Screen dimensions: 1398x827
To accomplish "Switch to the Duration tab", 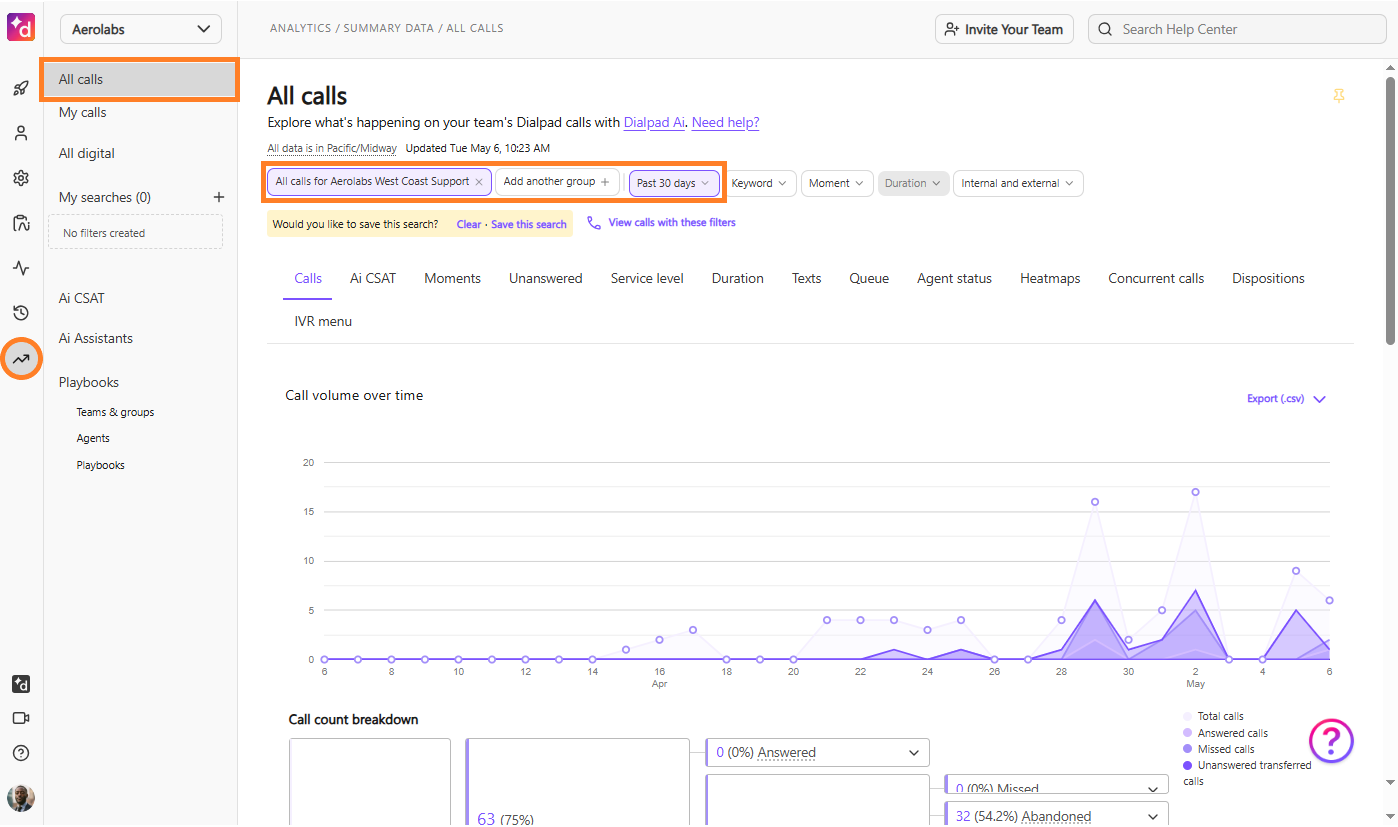I will (738, 278).
